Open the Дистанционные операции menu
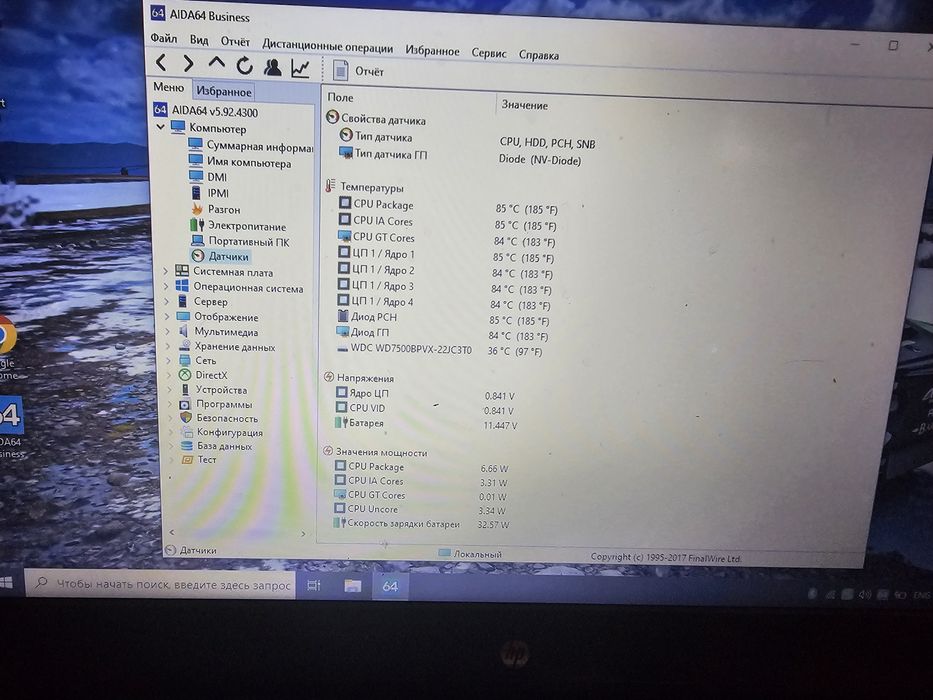 [x=327, y=46]
